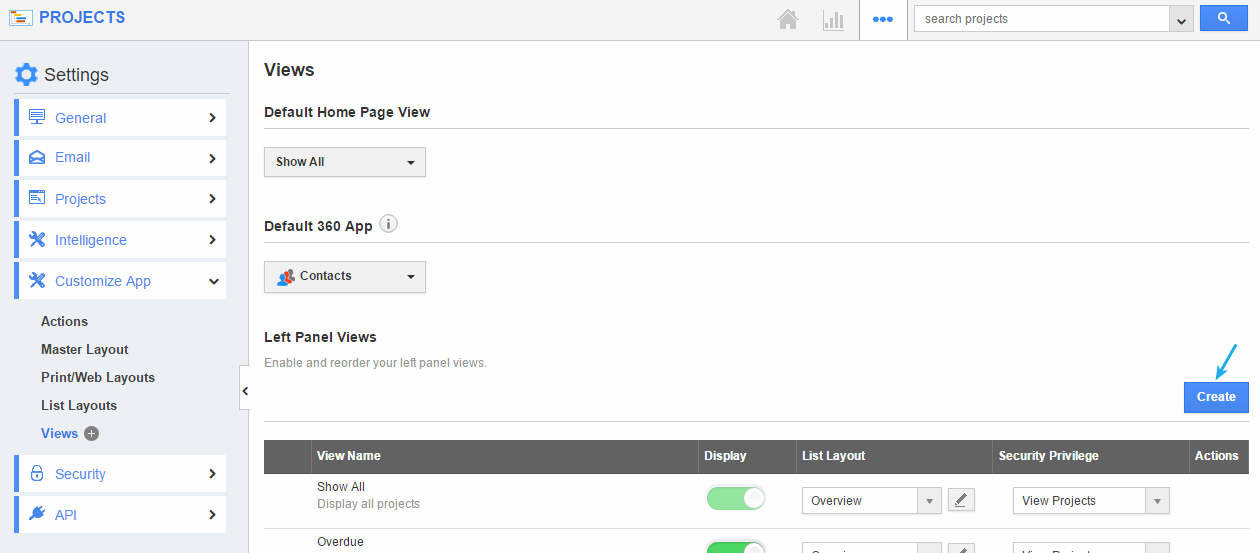Open the Contacts 360 App dropdown

tap(345, 277)
